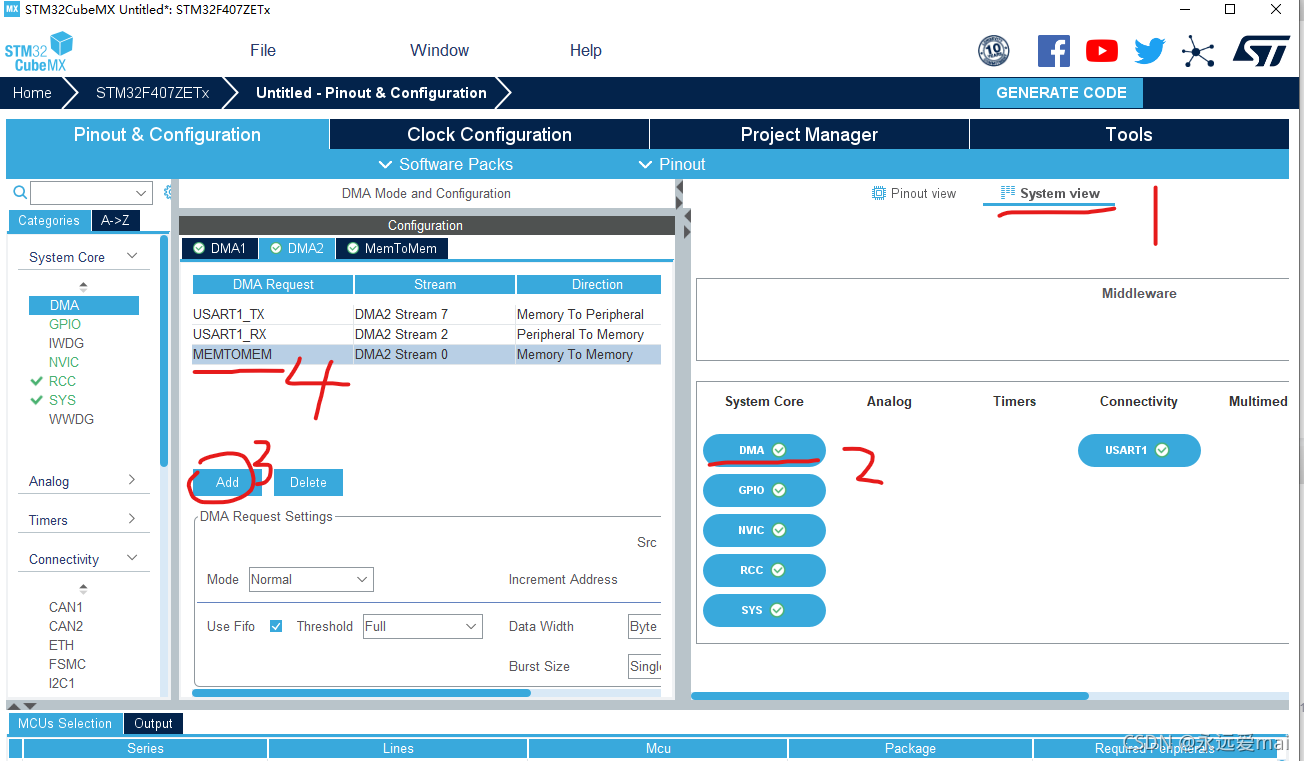1304x761 pixels.
Task: Open the Mode dropdown set to Normal
Action: pos(310,579)
